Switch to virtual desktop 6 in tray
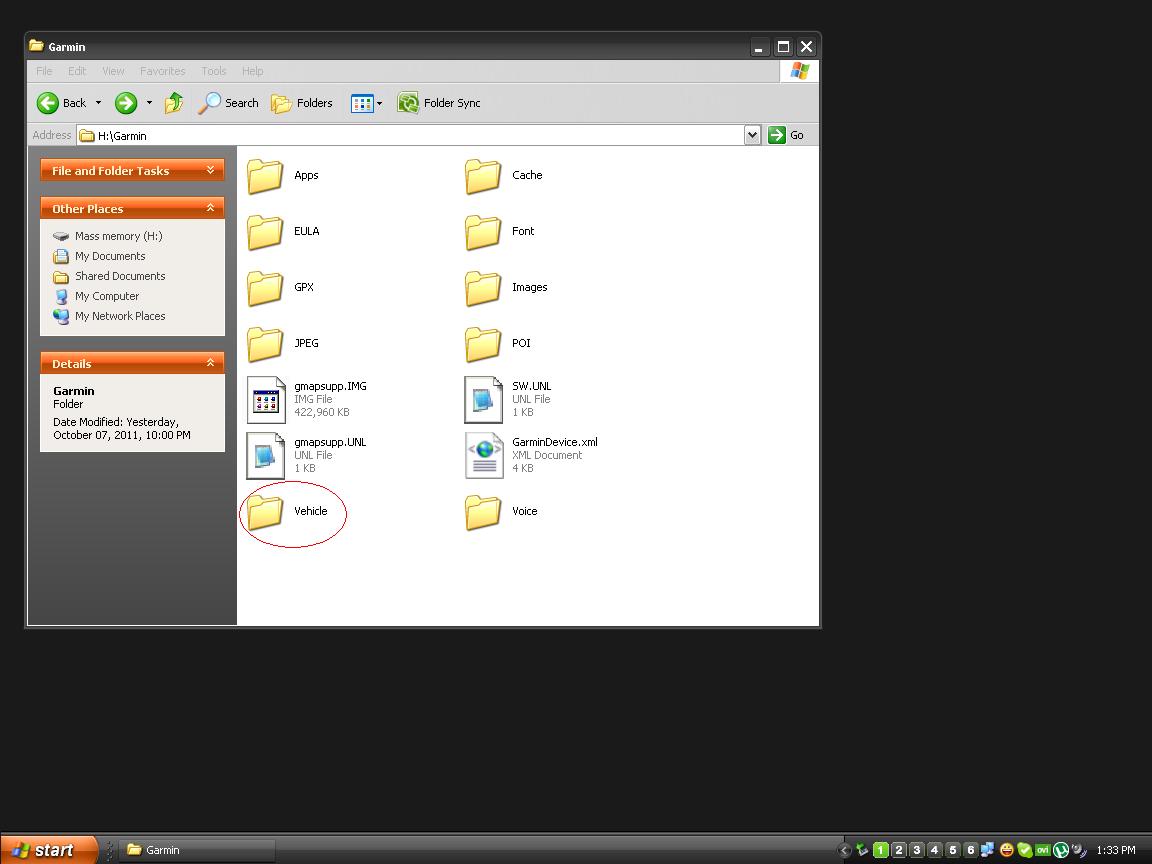The width and height of the screenshot is (1152, 864). coord(971,850)
